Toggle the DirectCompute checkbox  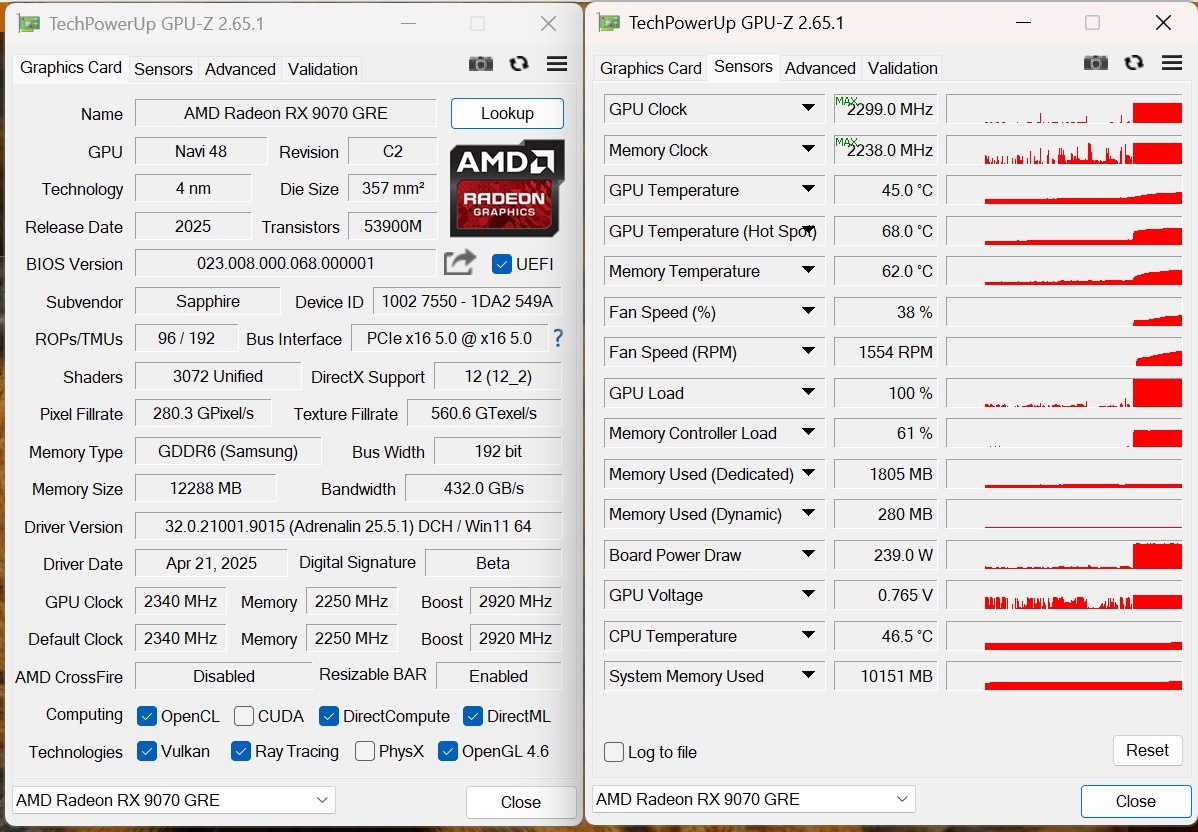[329, 716]
